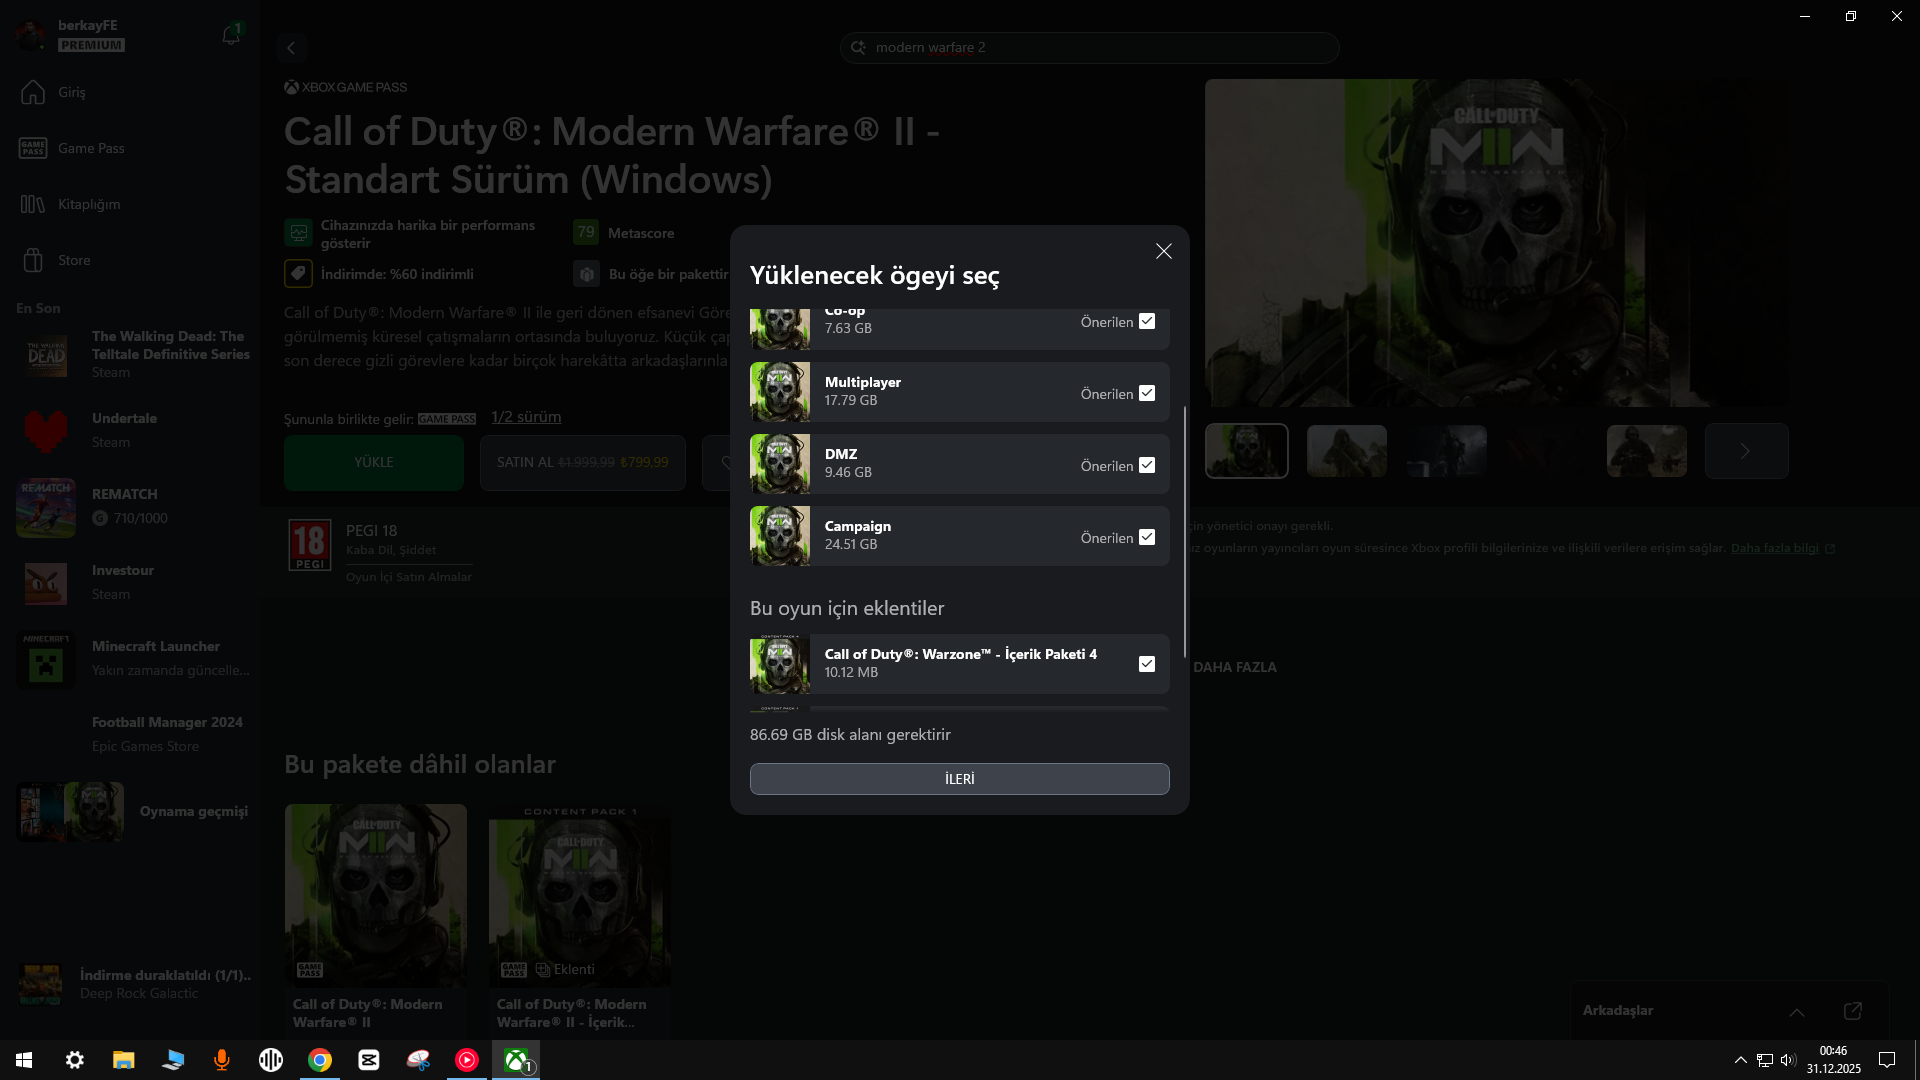Click the Bu oyun için eklentiler heading

847,608
